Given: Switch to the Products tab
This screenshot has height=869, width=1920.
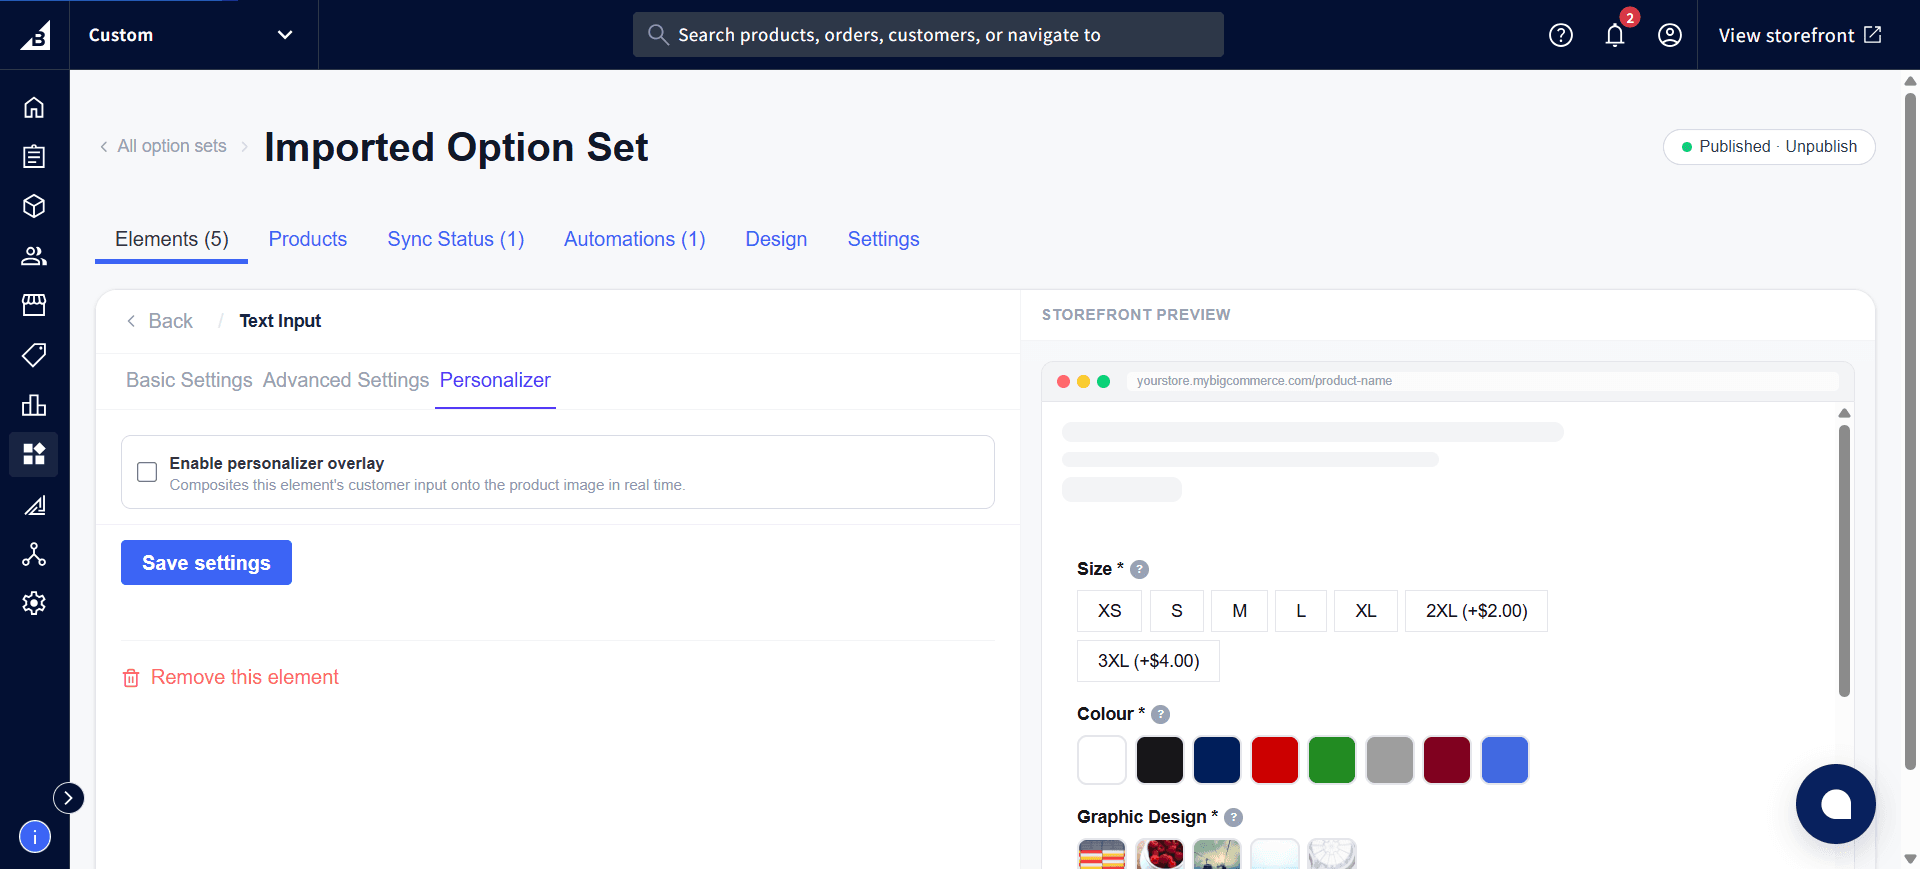Looking at the screenshot, I should tap(308, 239).
